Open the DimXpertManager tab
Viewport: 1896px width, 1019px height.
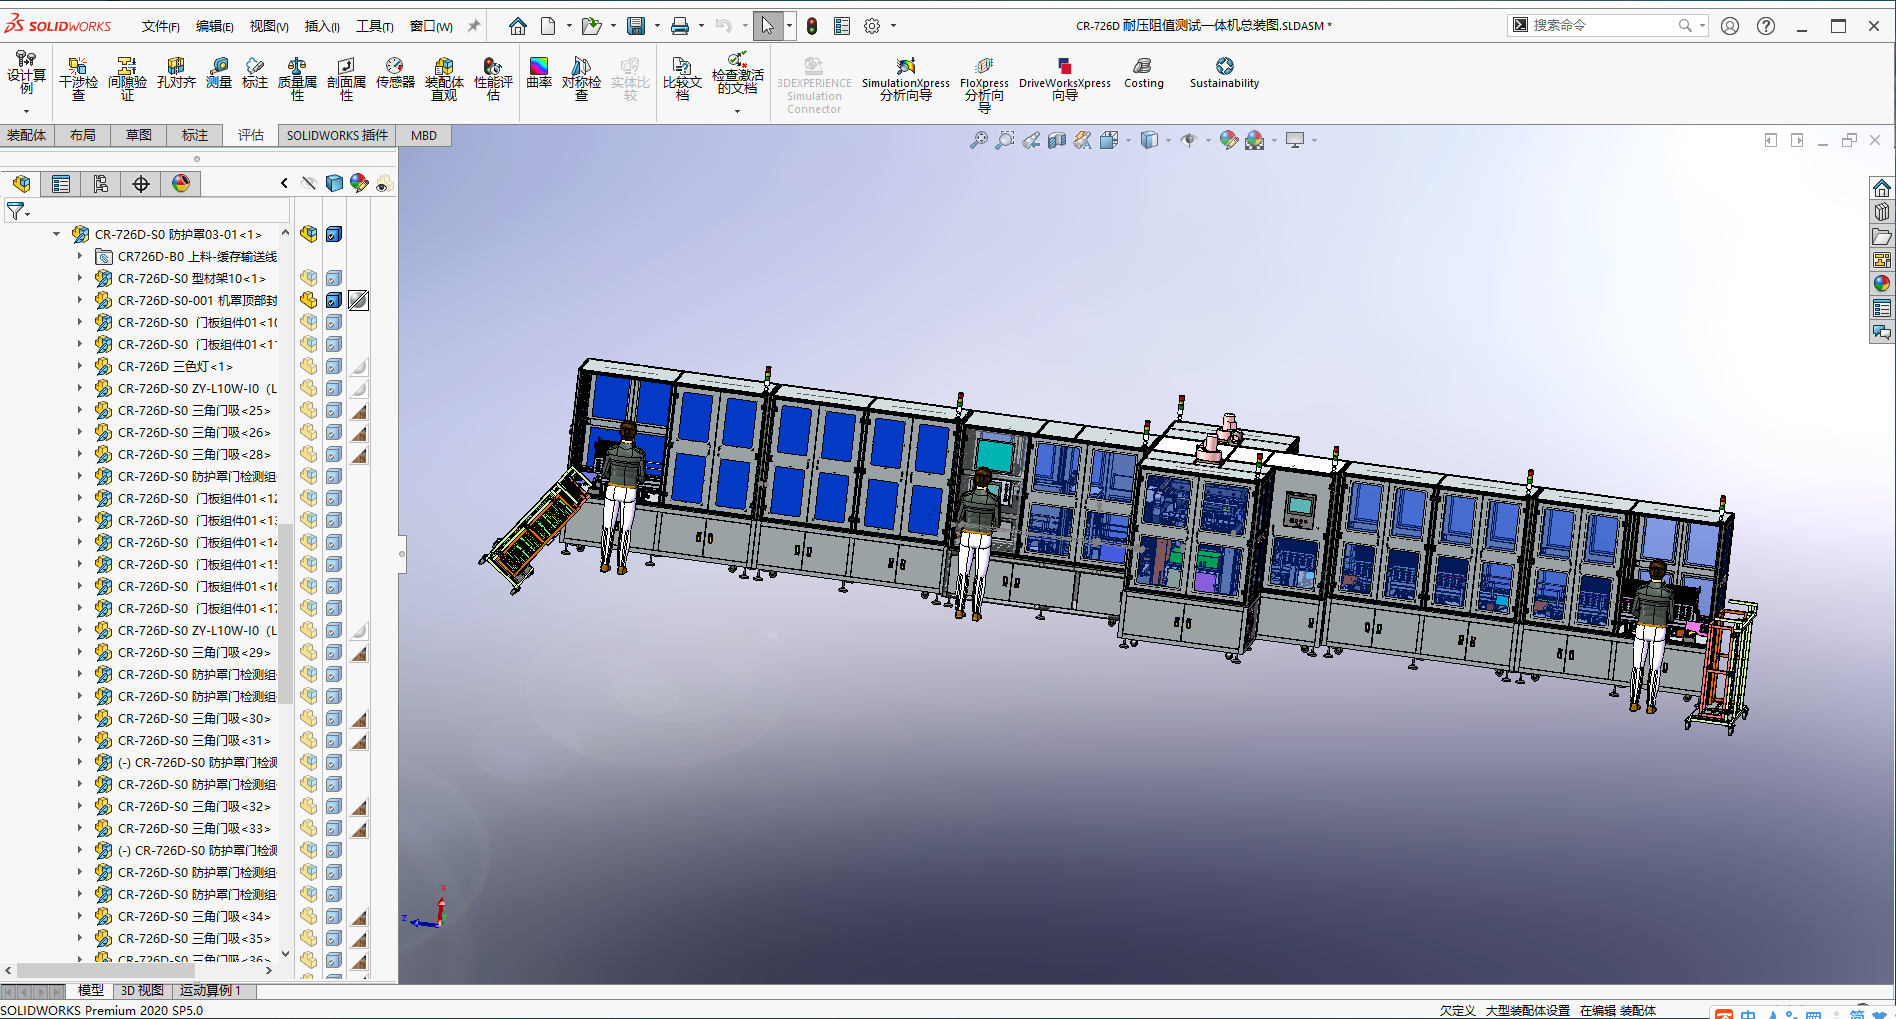(x=141, y=184)
